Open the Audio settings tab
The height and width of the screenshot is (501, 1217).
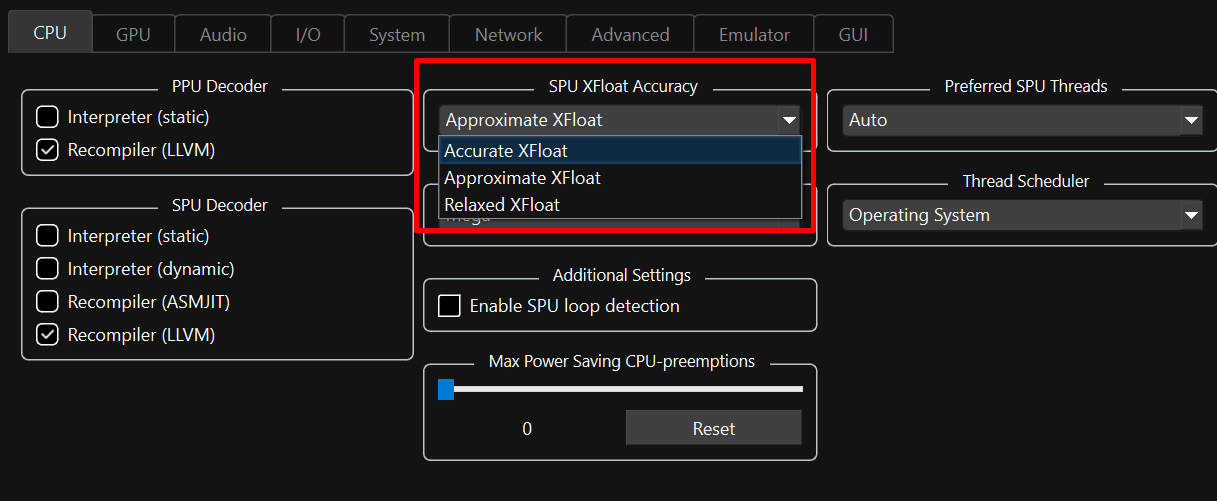click(223, 34)
